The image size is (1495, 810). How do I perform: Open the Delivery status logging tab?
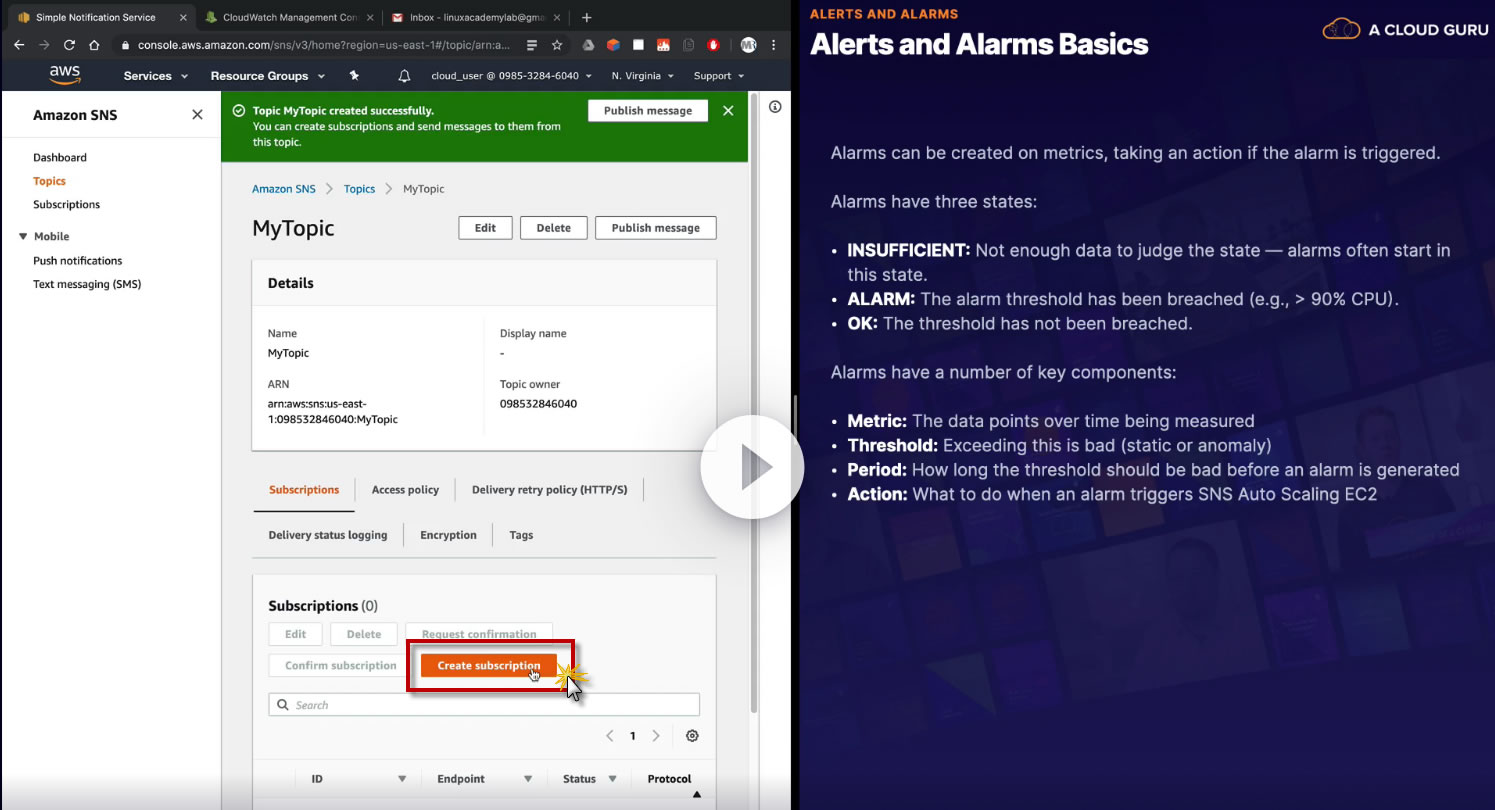tap(328, 535)
